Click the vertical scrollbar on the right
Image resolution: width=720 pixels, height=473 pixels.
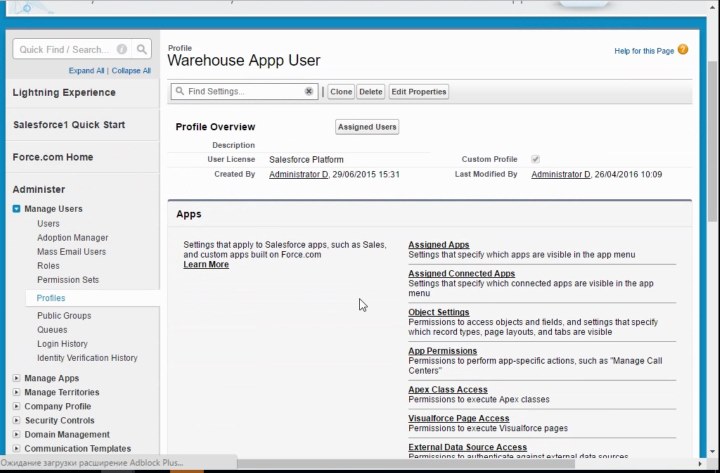coord(712,141)
